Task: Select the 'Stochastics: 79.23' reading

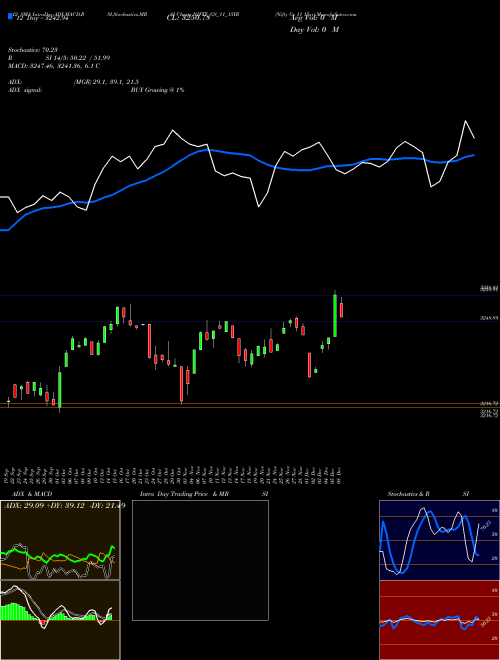Action: pos(32,50)
